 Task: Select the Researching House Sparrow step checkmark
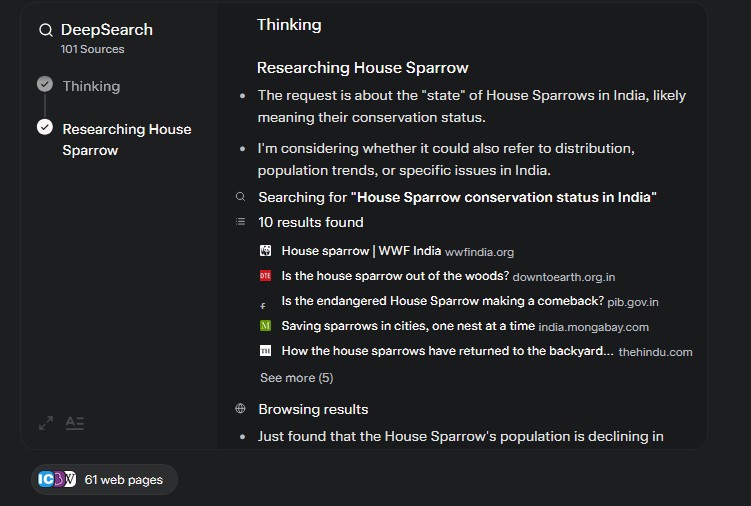45,127
